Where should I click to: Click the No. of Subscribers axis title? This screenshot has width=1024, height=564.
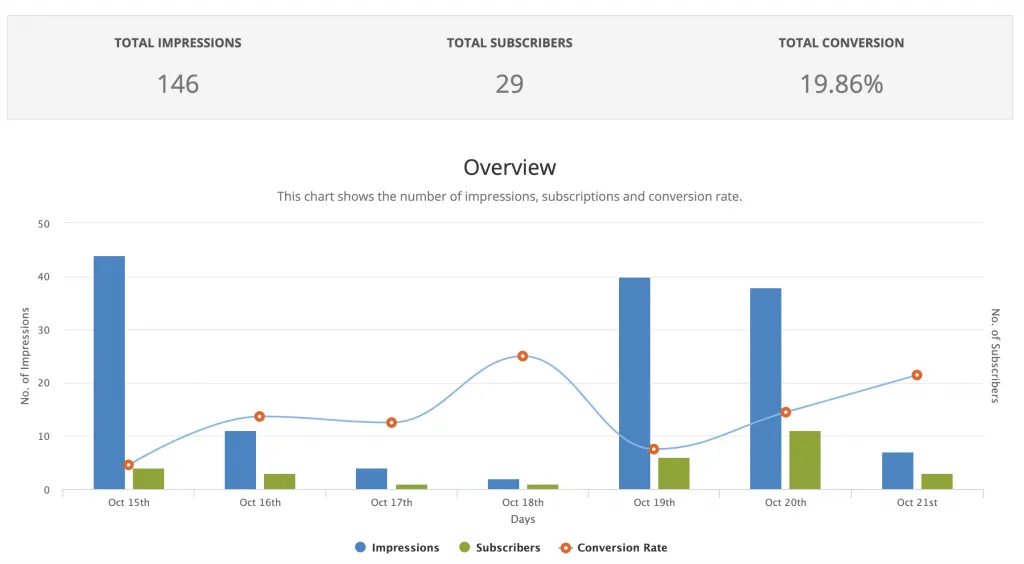pos(995,356)
